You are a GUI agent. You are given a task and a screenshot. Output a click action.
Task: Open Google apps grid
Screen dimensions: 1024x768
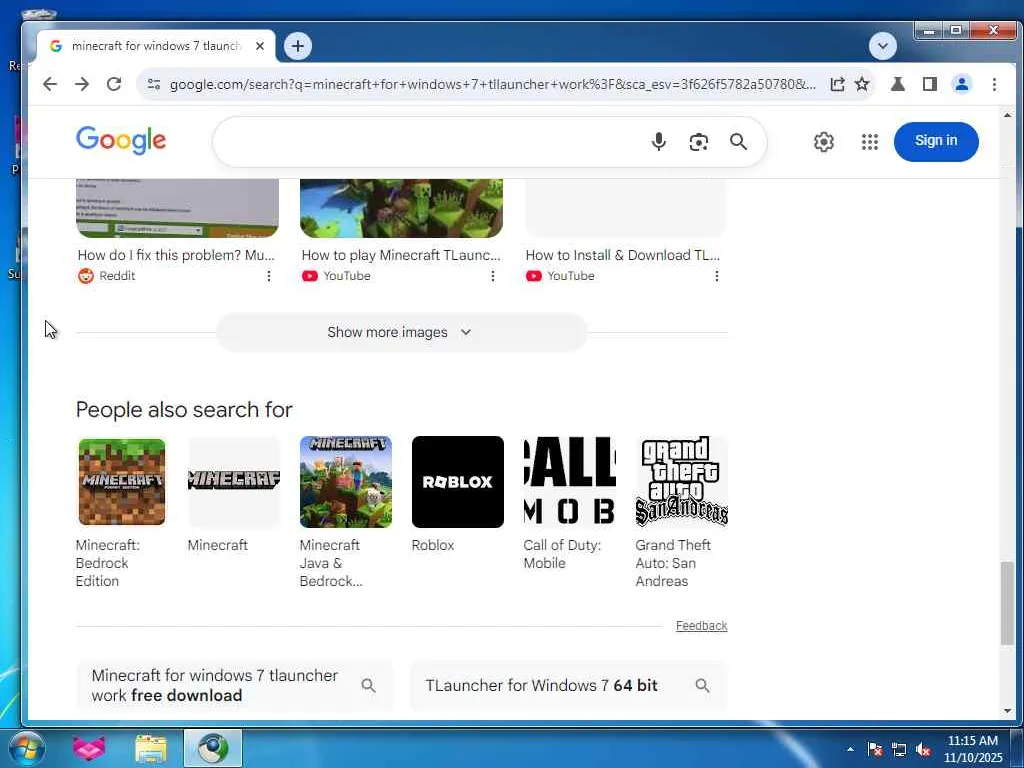[x=870, y=142]
